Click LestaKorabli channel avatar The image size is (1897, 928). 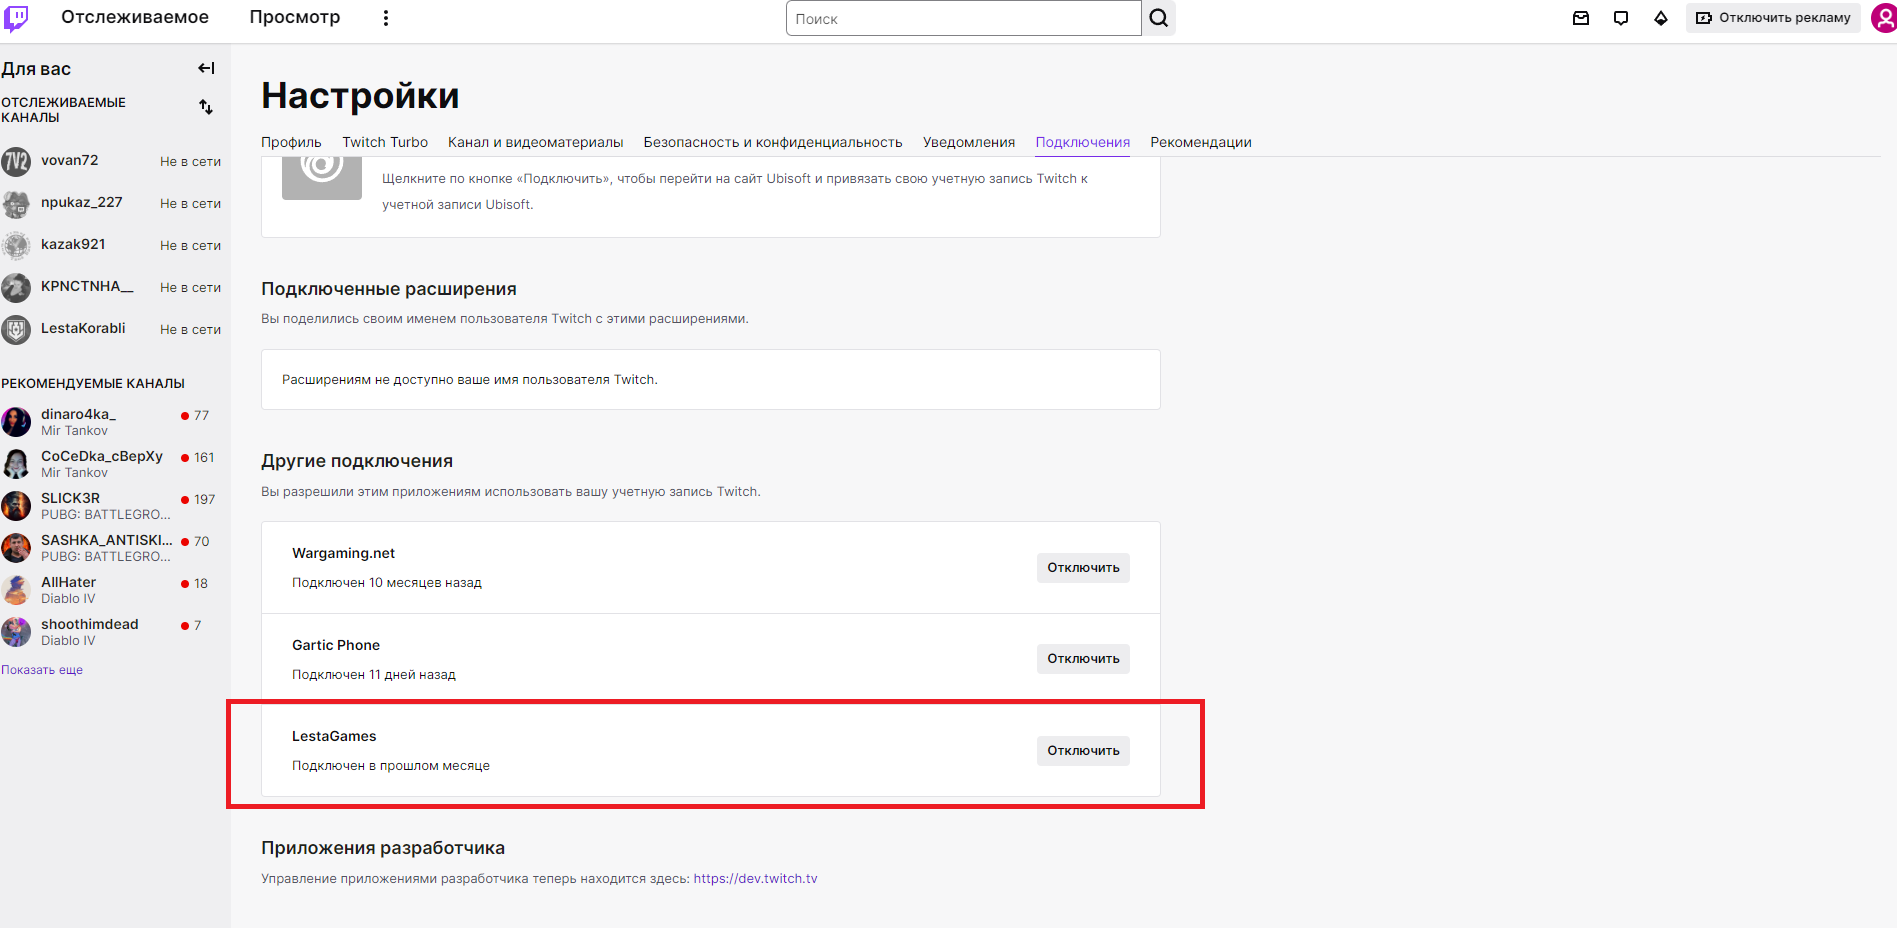click(x=16, y=330)
